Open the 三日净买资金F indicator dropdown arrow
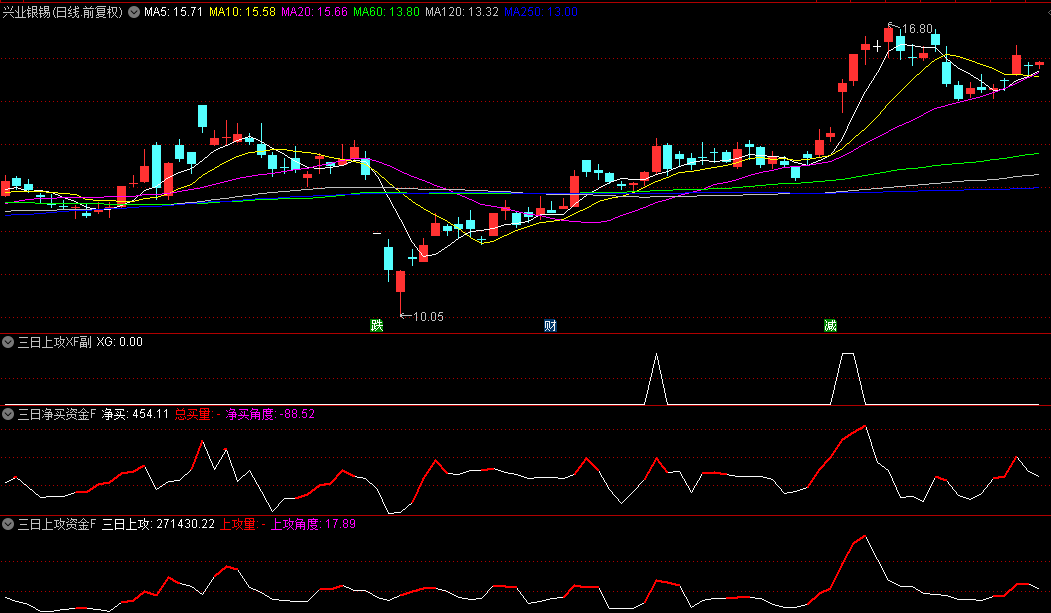Viewport: 1051px width, 613px height. click(9, 413)
